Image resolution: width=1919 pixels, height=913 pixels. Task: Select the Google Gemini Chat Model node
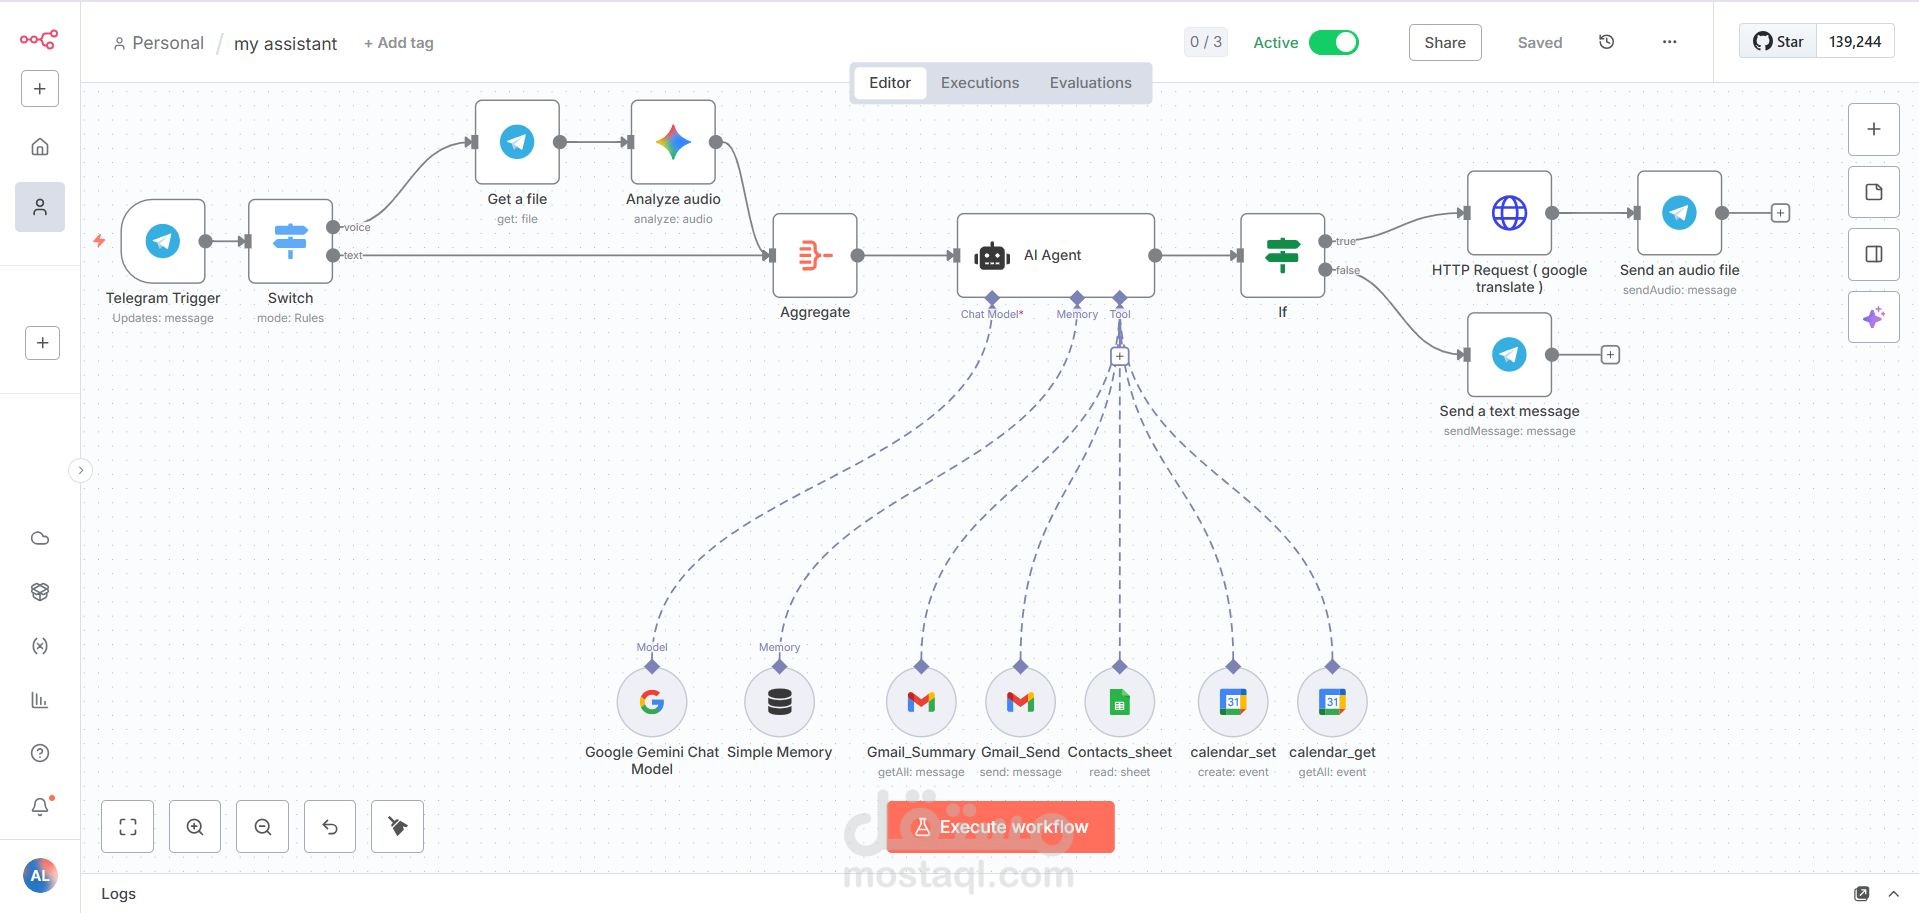coord(652,702)
